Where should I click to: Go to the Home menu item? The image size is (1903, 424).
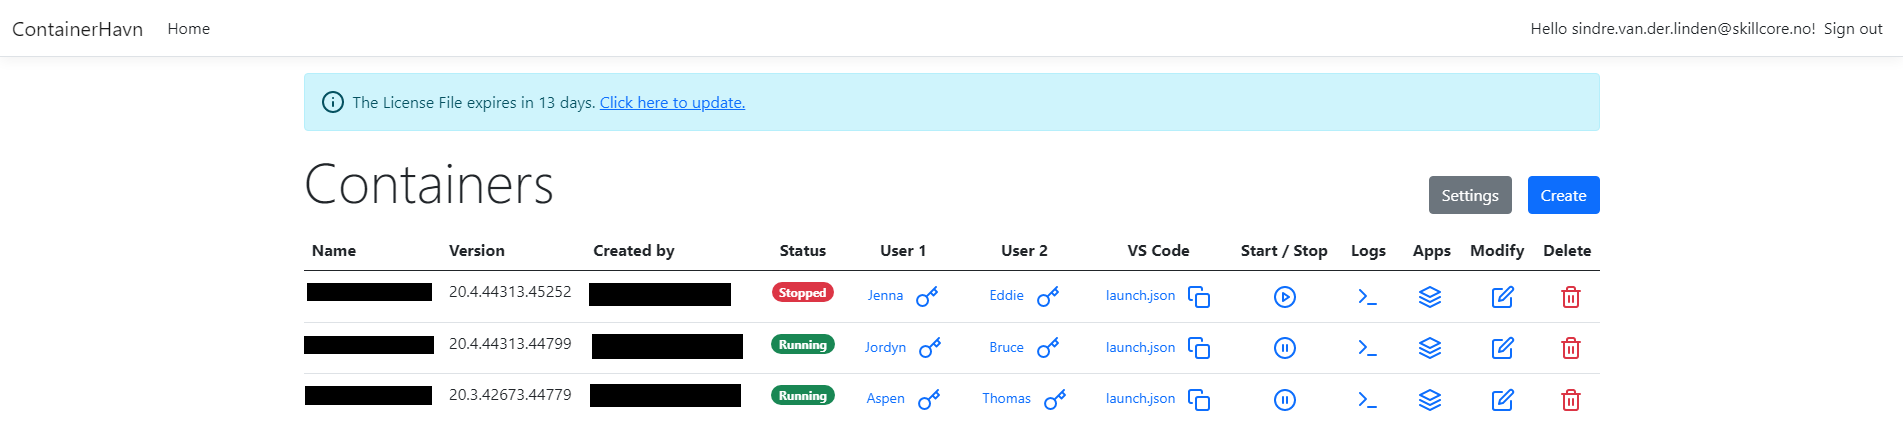pos(188,29)
